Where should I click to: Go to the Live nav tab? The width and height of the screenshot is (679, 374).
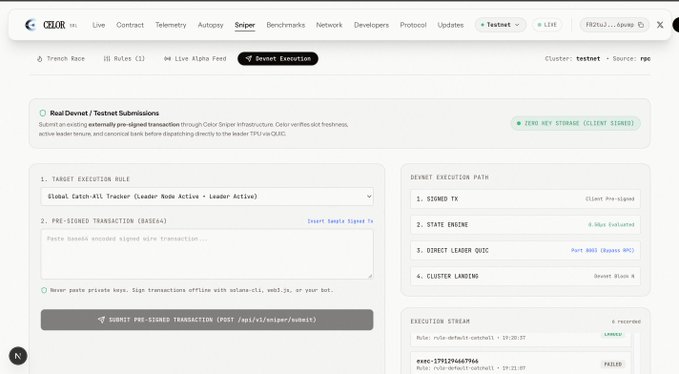(x=99, y=25)
